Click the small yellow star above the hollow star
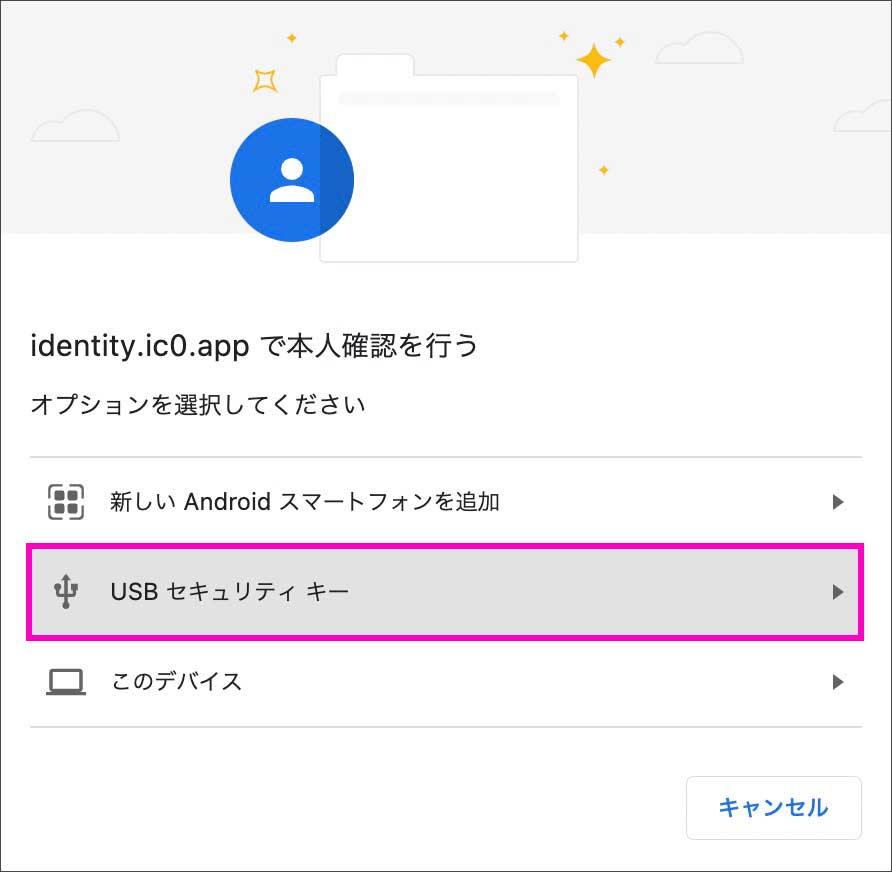The height and width of the screenshot is (872, 892). 292,38
